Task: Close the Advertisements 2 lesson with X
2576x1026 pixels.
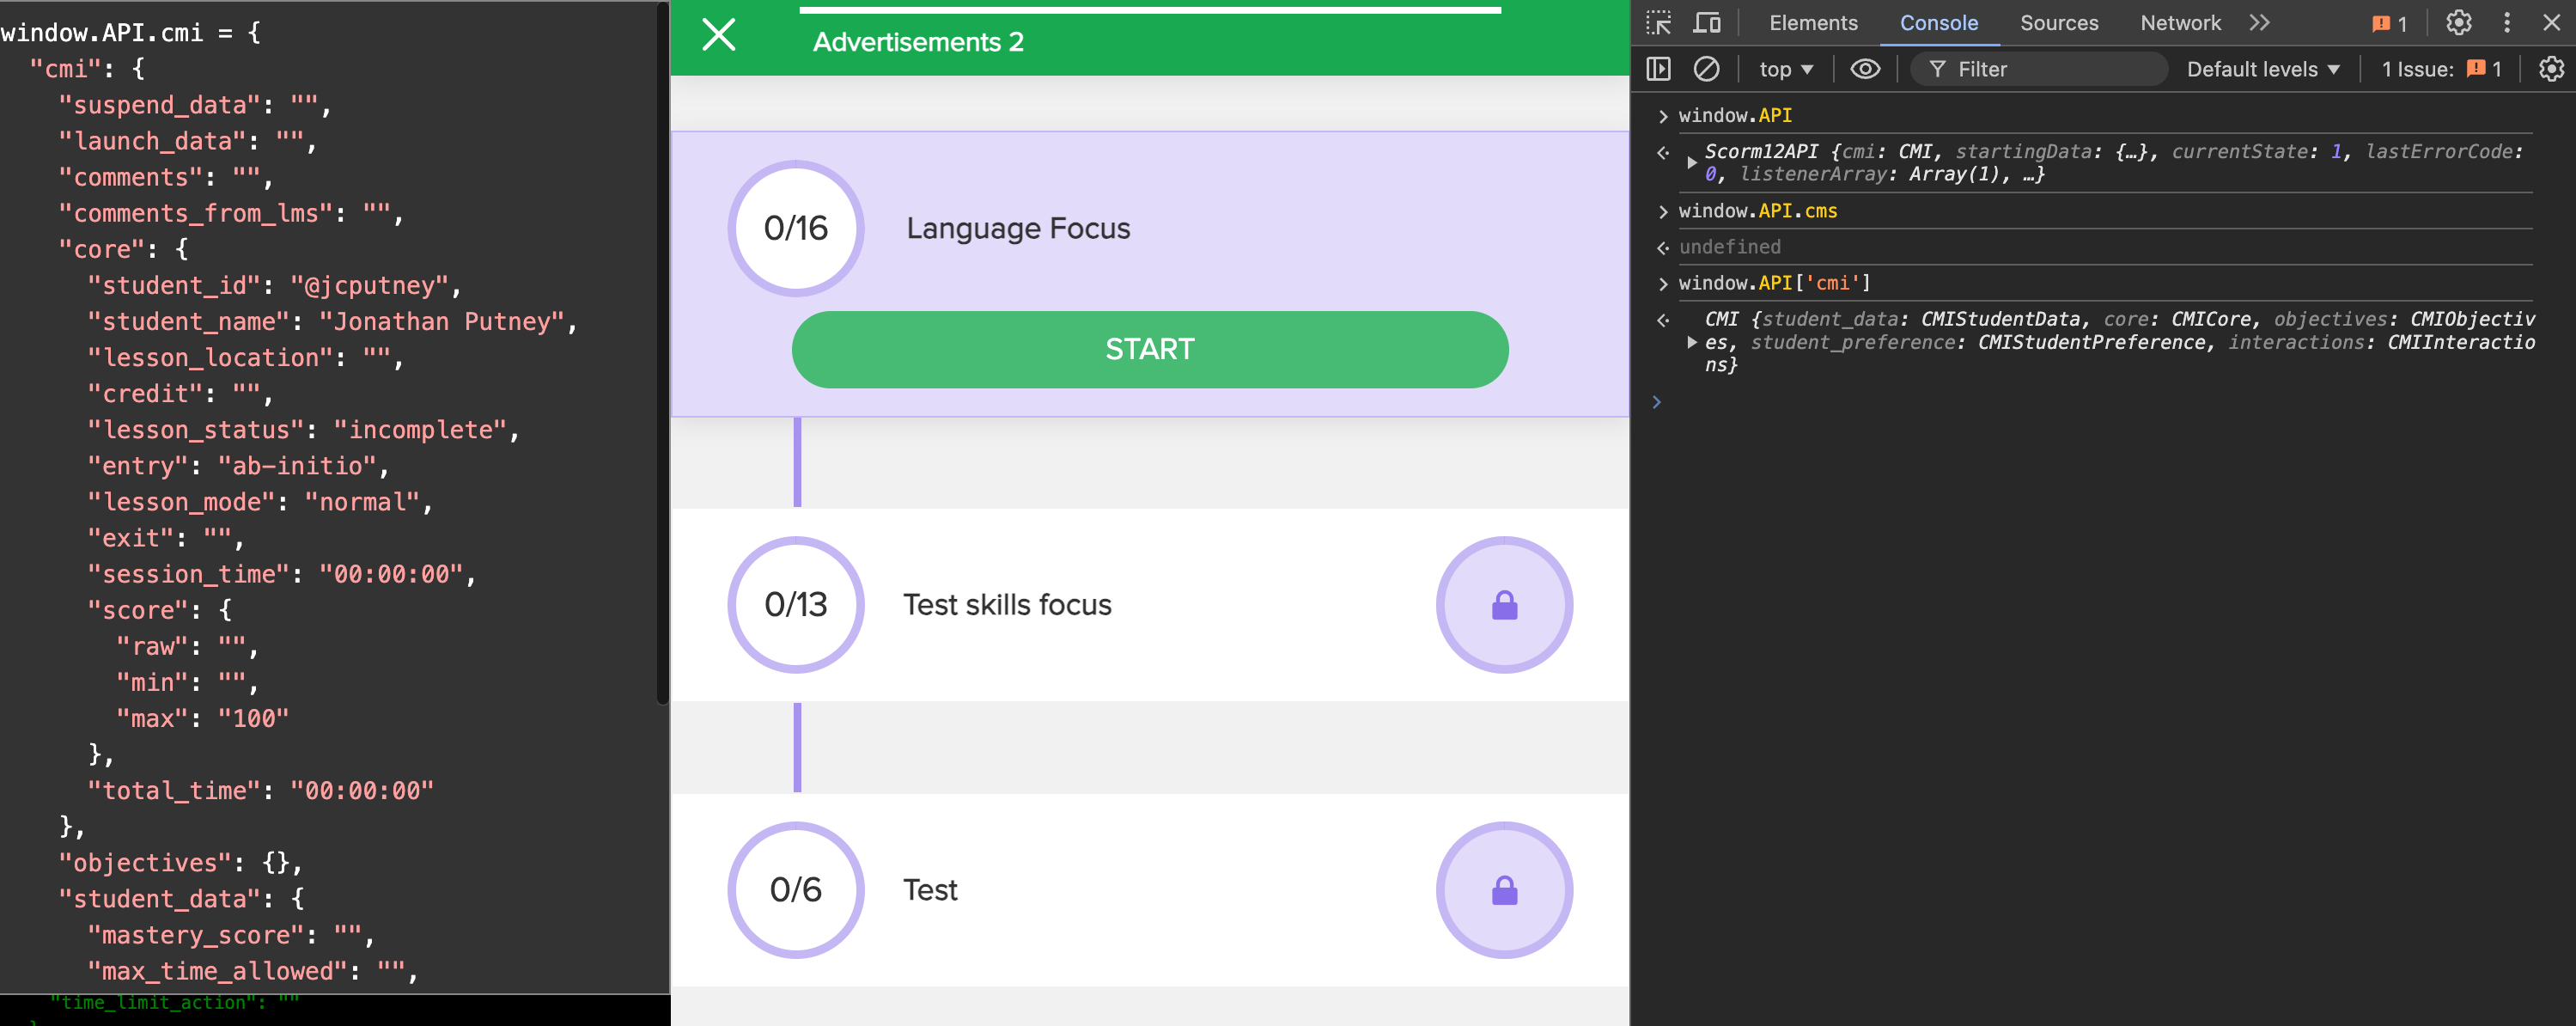Action: click(x=719, y=35)
